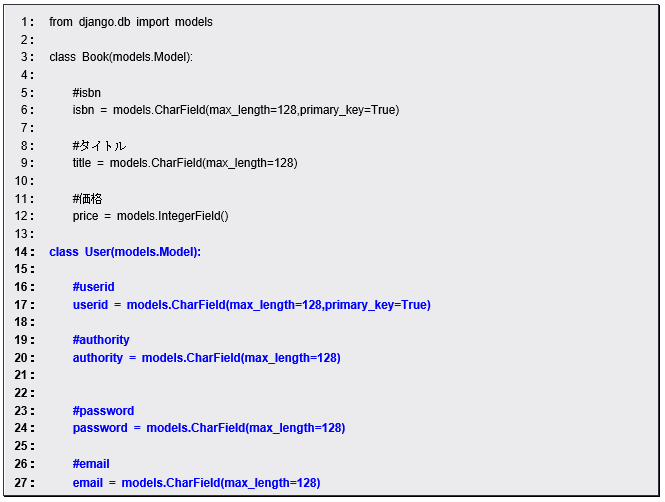Click the 'class Book(models.Model):' text
The height and width of the screenshot is (502, 665).
[121, 57]
